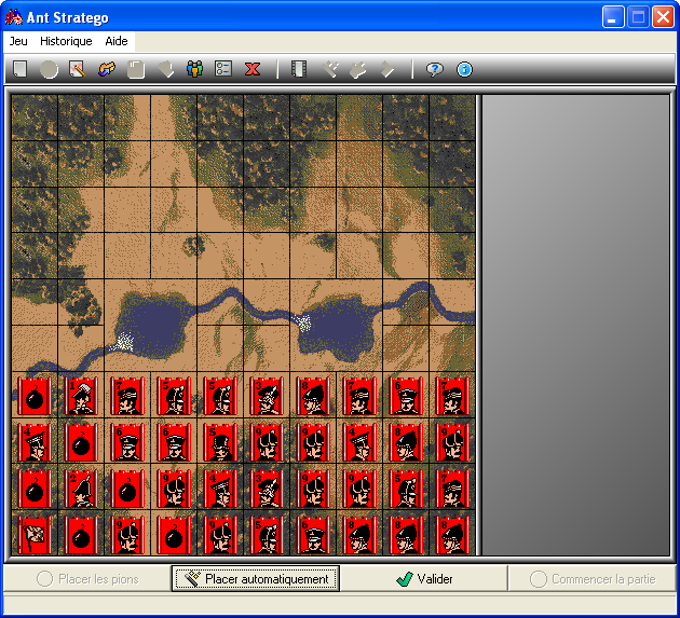Click the greyed-out plug toolbar icon

[358, 69]
